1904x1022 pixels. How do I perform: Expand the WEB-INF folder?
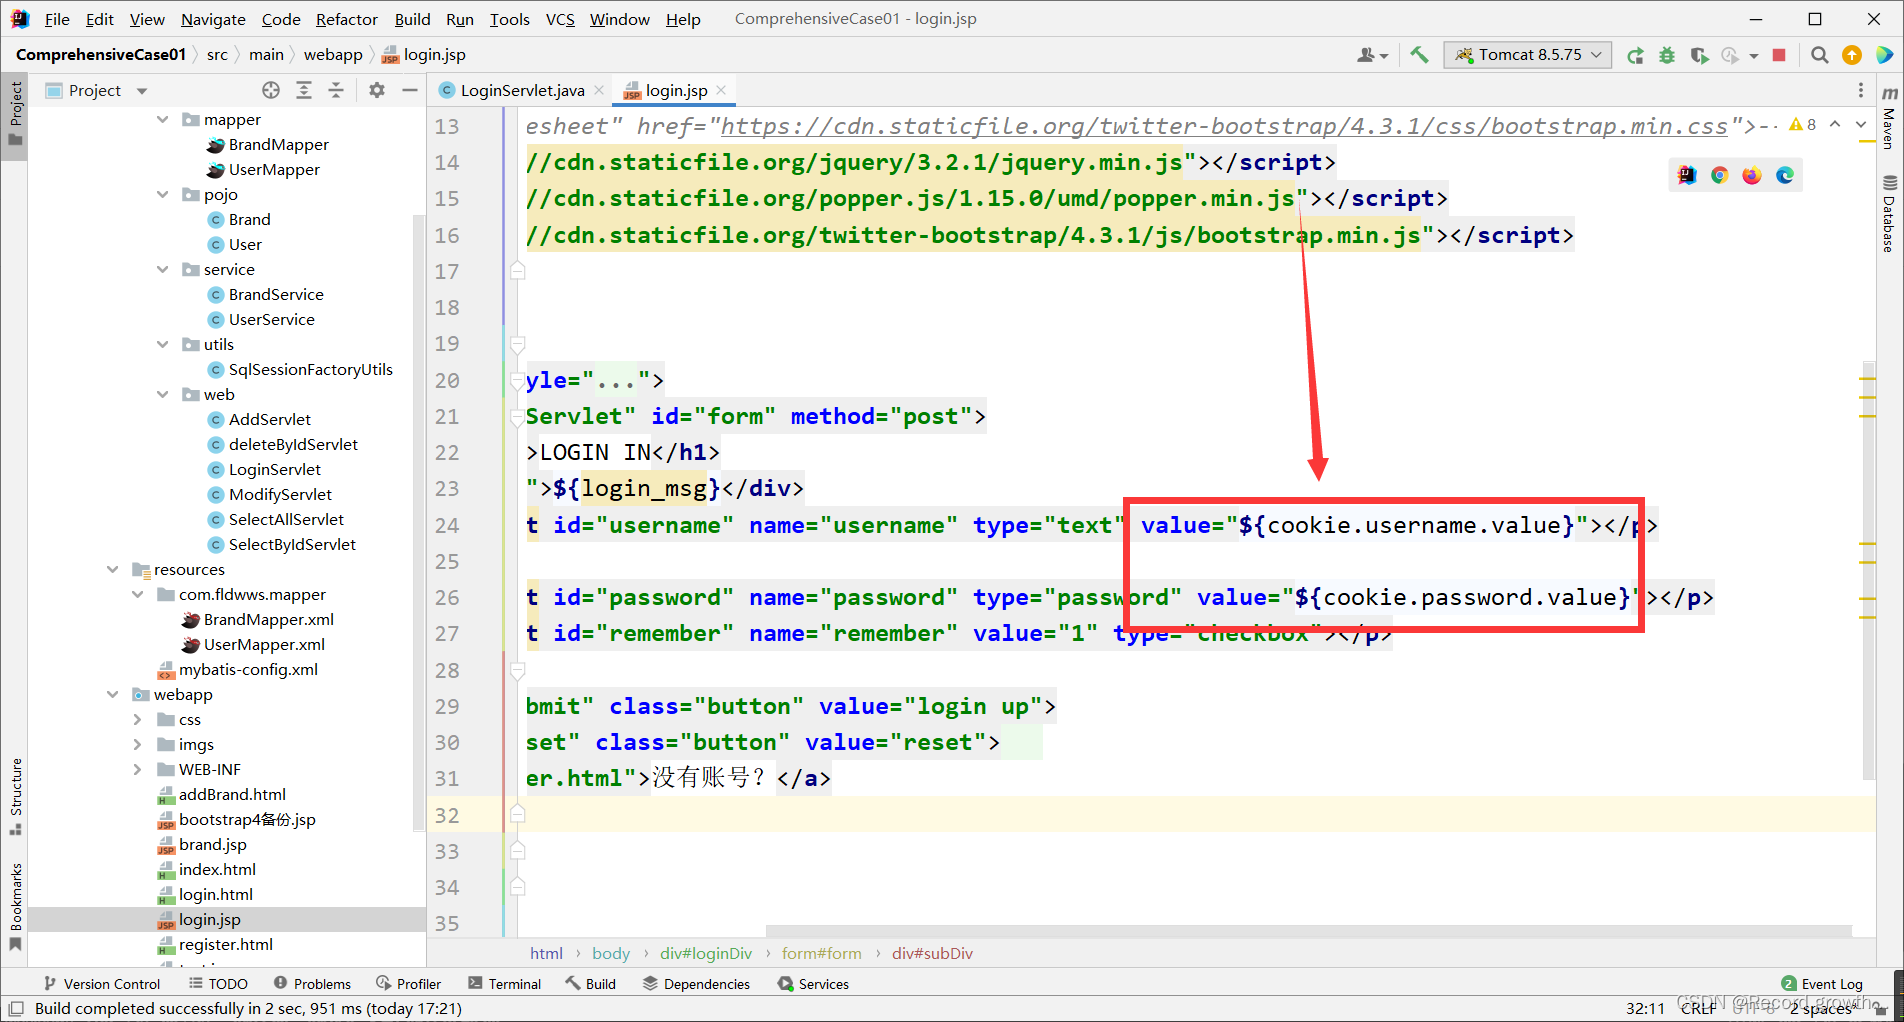click(138, 769)
